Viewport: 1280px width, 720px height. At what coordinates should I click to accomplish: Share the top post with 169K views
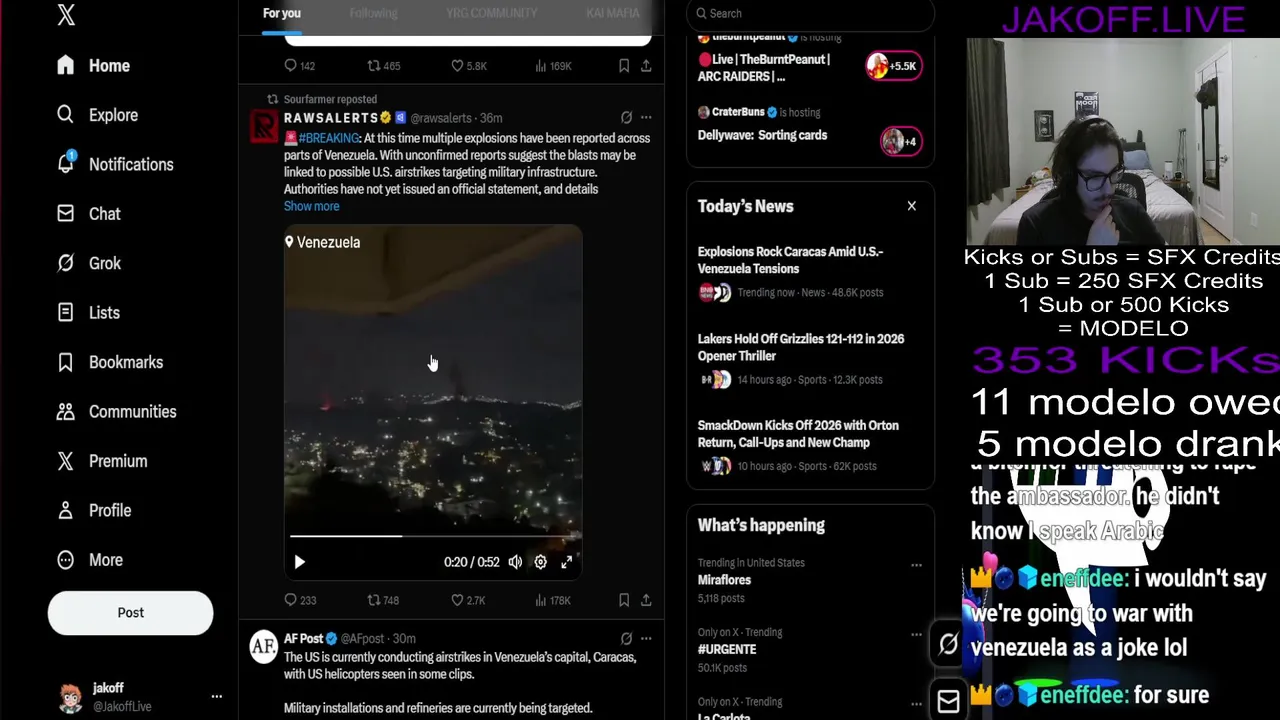646,66
